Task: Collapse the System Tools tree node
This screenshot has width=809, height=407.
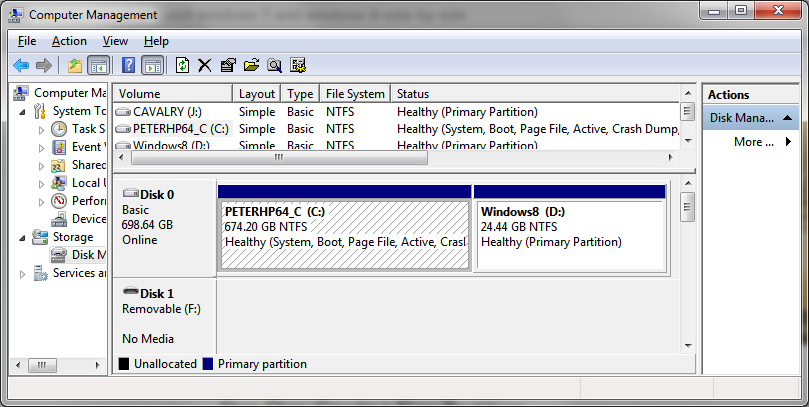Action: tap(22, 111)
